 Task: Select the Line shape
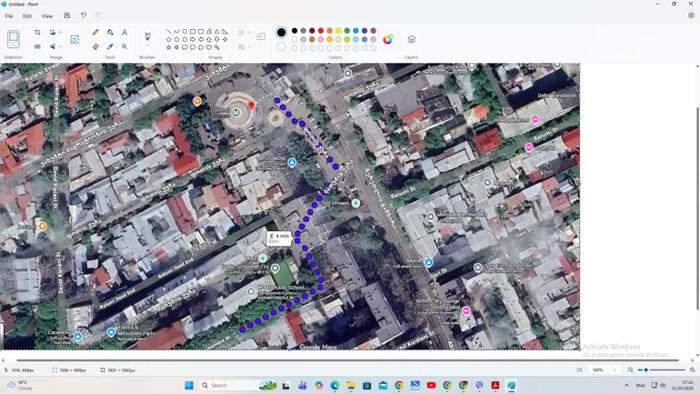[169, 32]
